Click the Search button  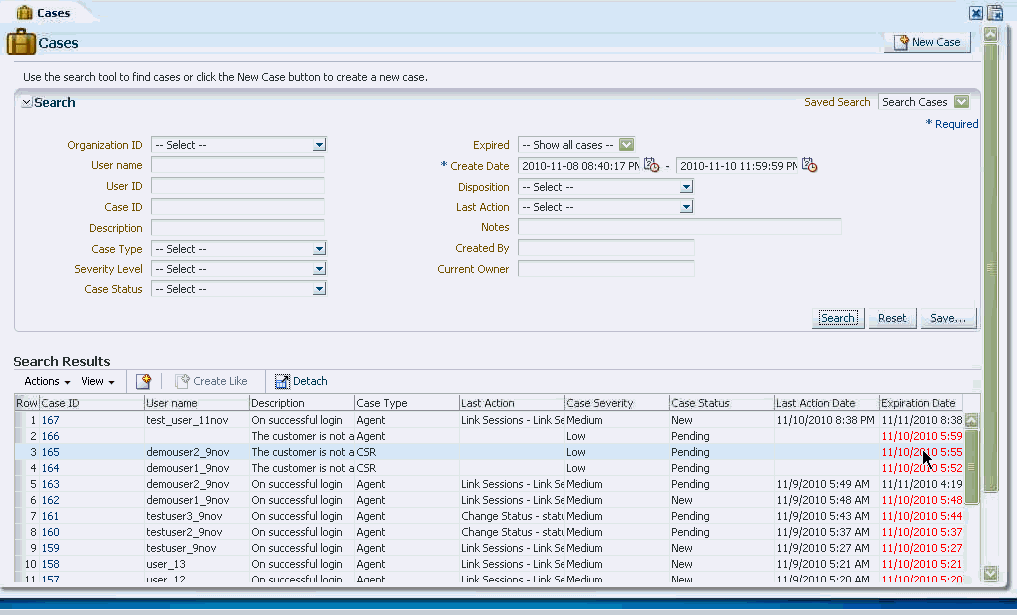pyautogui.click(x=837, y=318)
